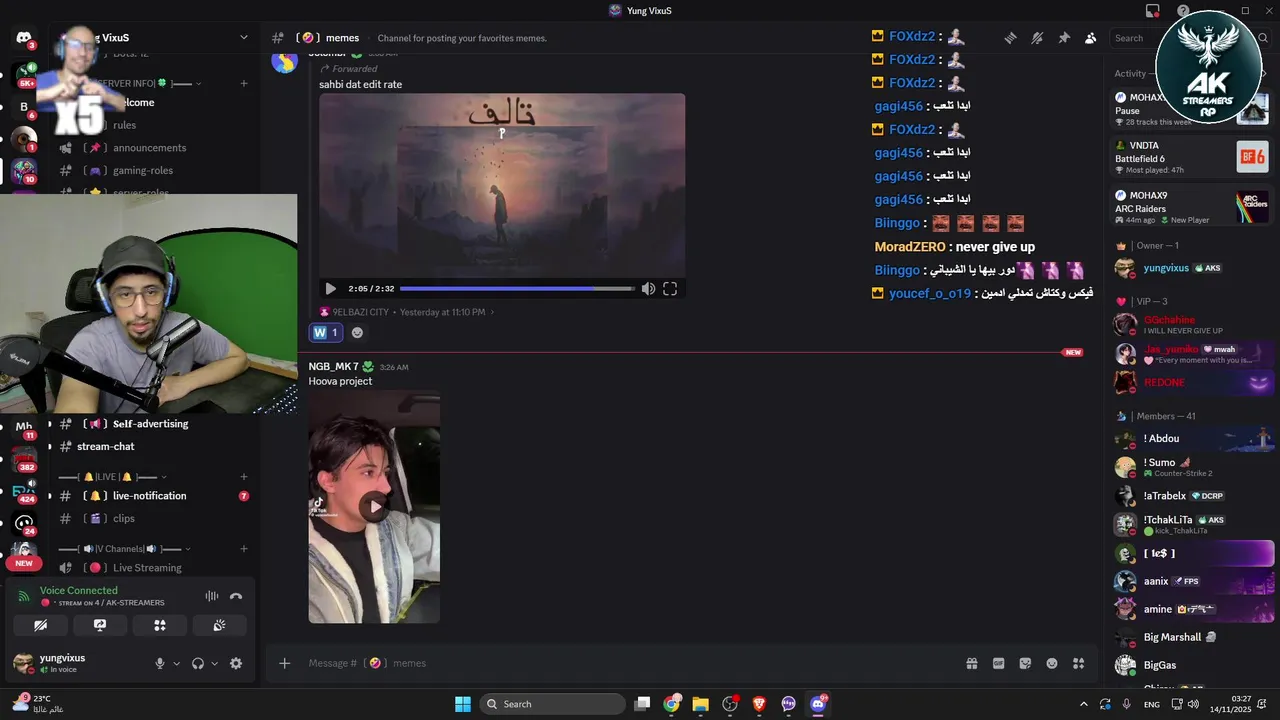Image resolution: width=1280 pixels, height=720 pixels.
Task: Disconnect from voice with hang-up icon
Action: 236,596
